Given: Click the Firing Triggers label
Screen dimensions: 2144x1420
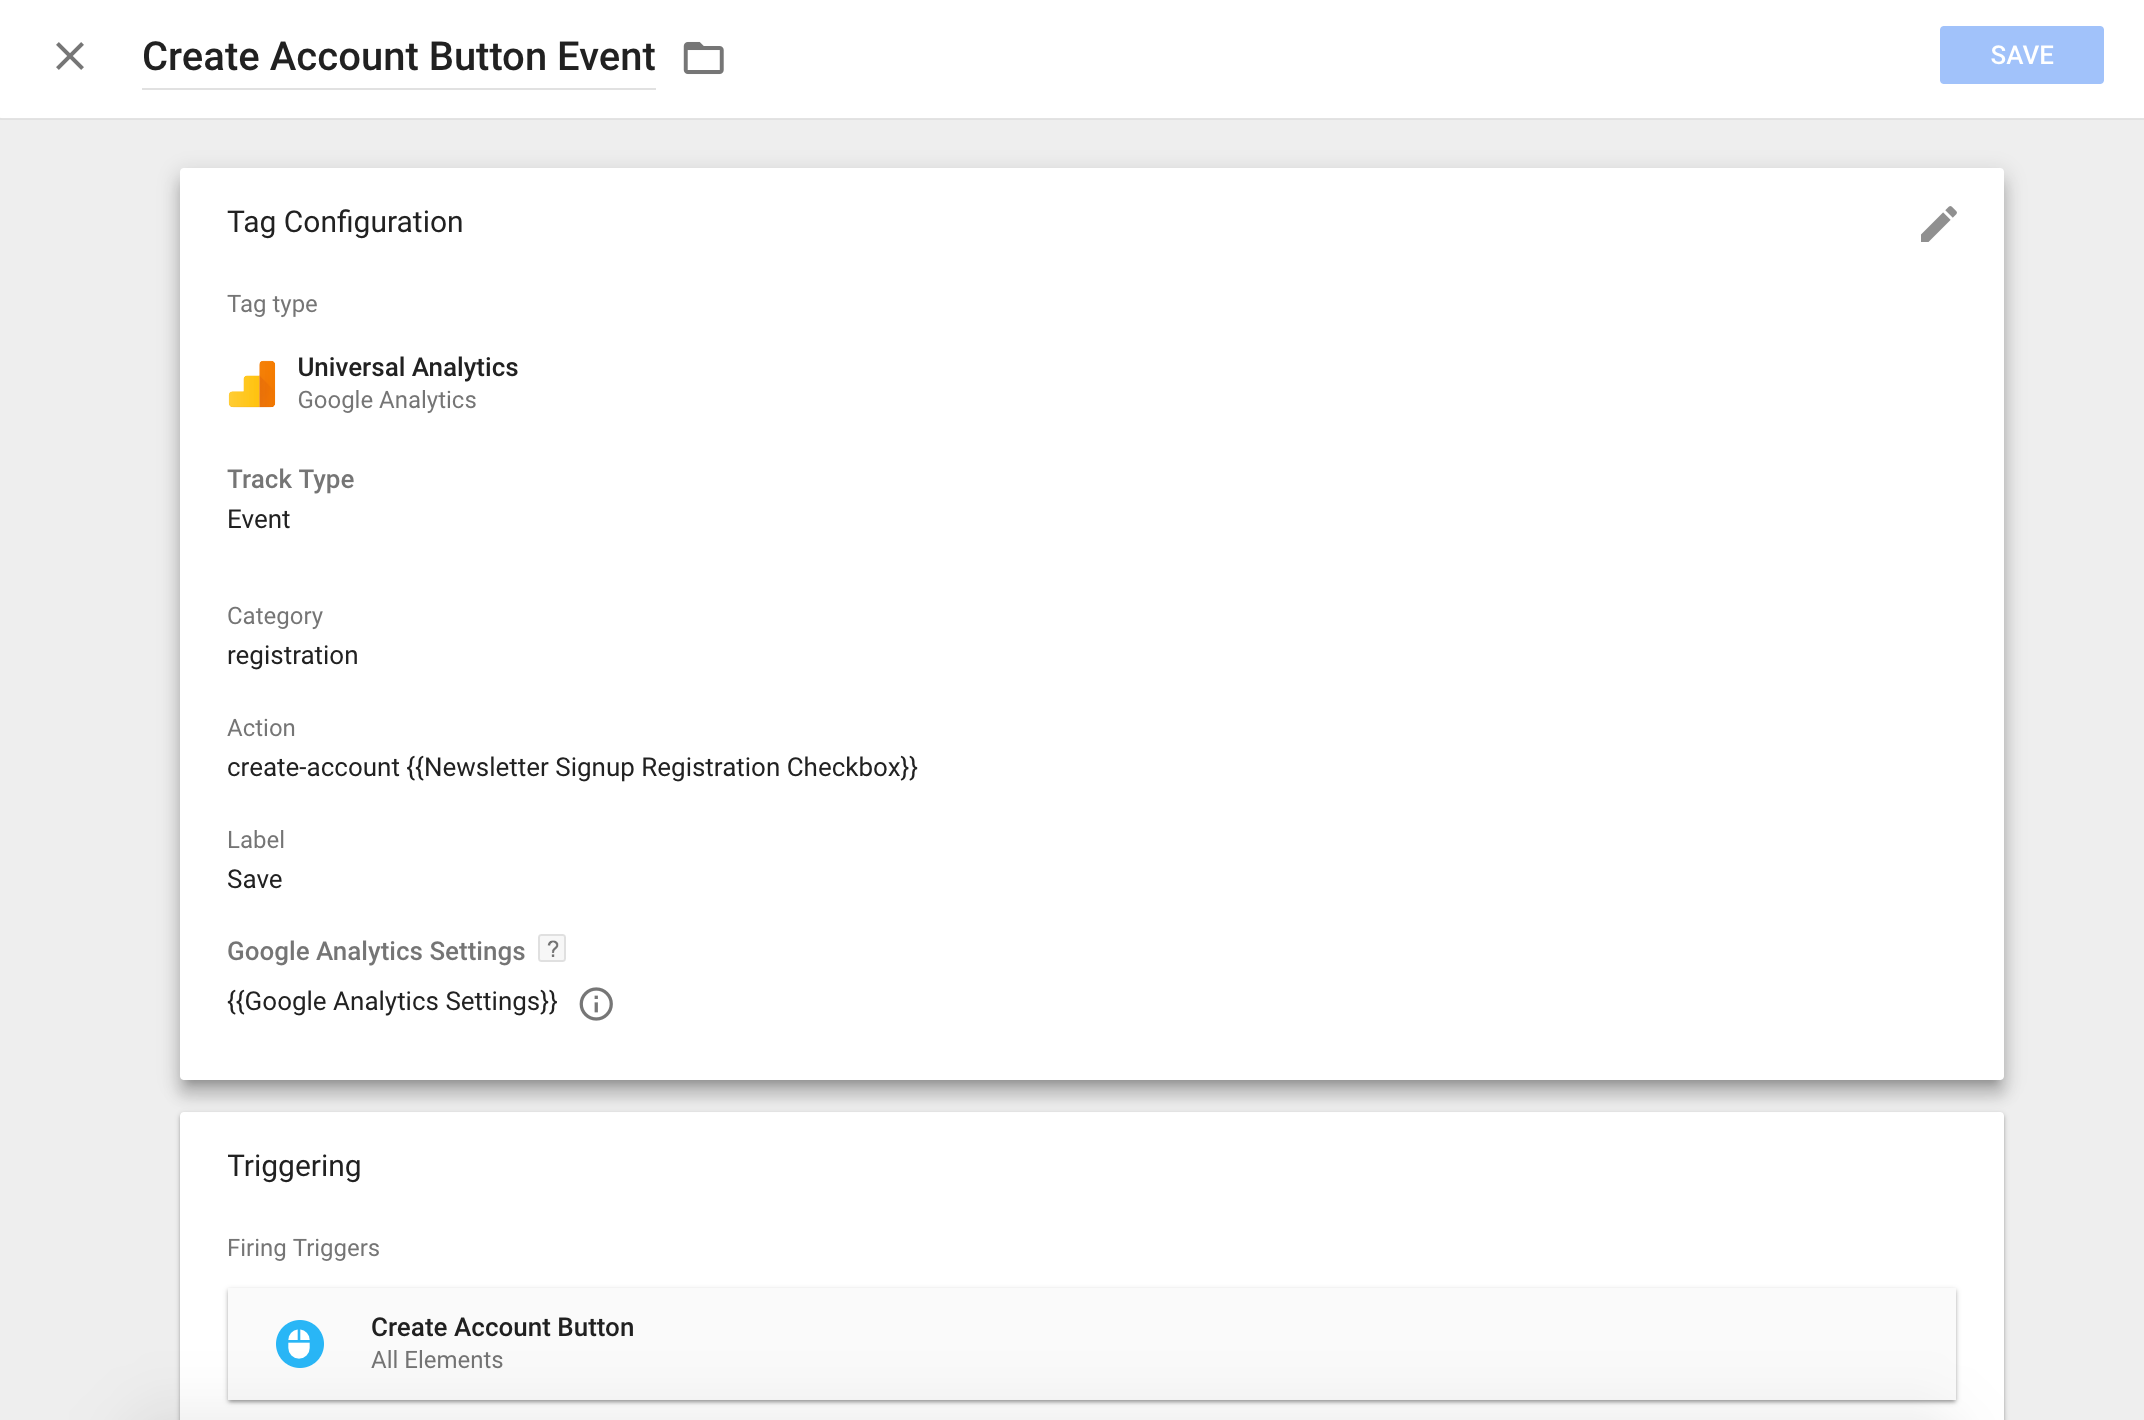Looking at the screenshot, I should (x=303, y=1248).
